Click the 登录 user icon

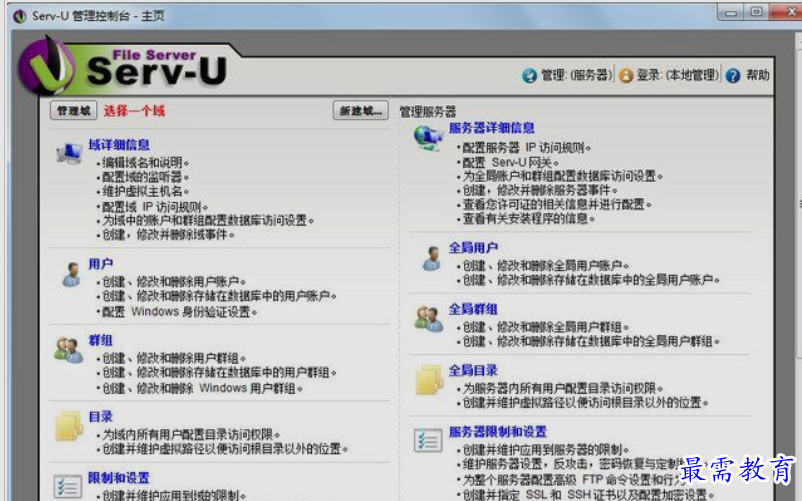tap(626, 76)
